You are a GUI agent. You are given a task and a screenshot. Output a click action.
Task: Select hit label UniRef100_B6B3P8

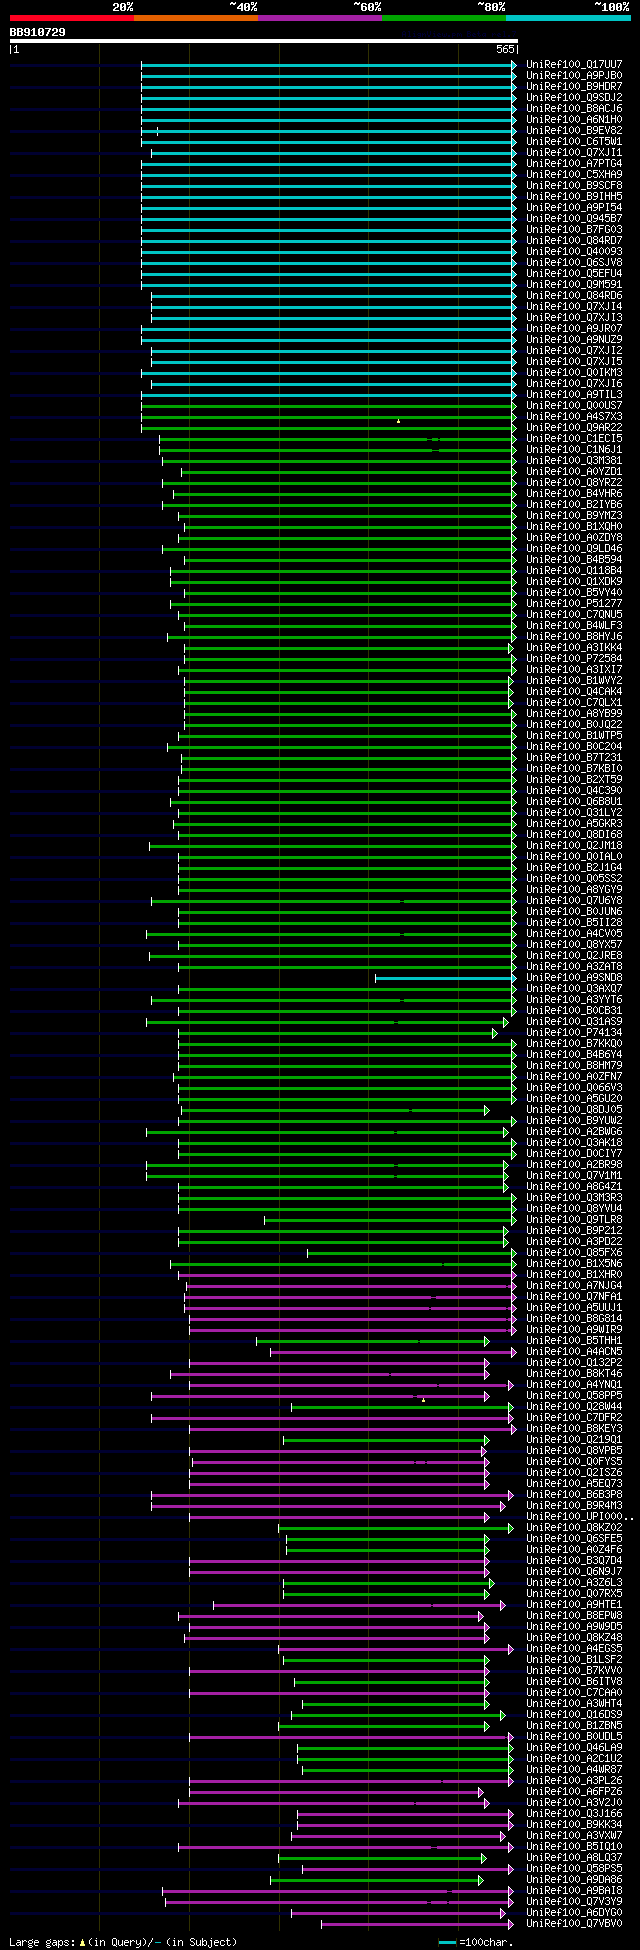(574, 1494)
